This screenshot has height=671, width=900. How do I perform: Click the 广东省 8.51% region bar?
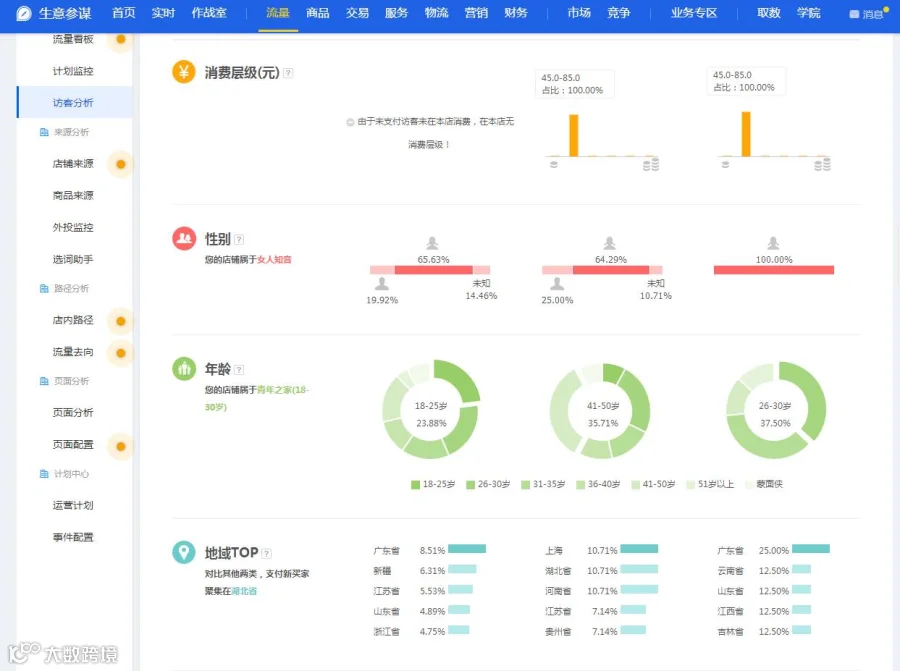(467, 549)
